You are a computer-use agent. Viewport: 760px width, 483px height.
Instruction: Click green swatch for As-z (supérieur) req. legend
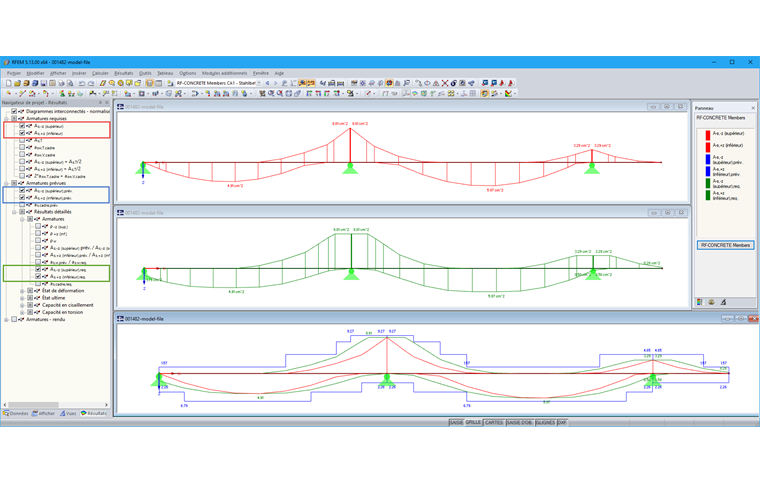(708, 183)
